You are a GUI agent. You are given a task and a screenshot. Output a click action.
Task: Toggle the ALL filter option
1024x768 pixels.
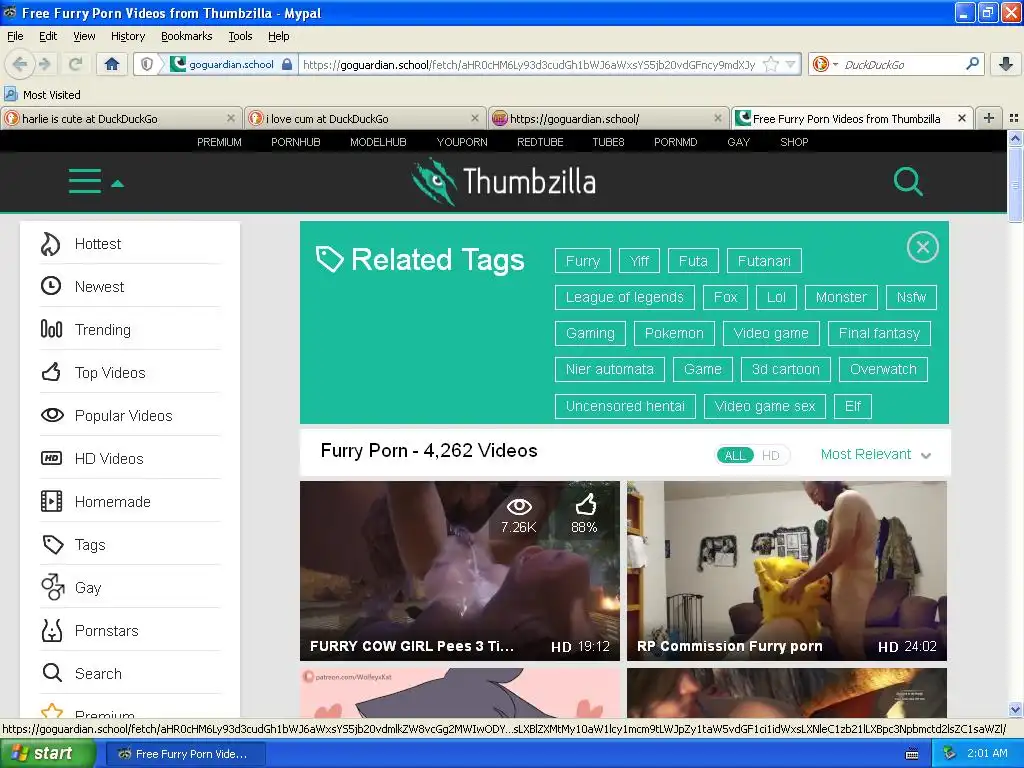click(735, 455)
